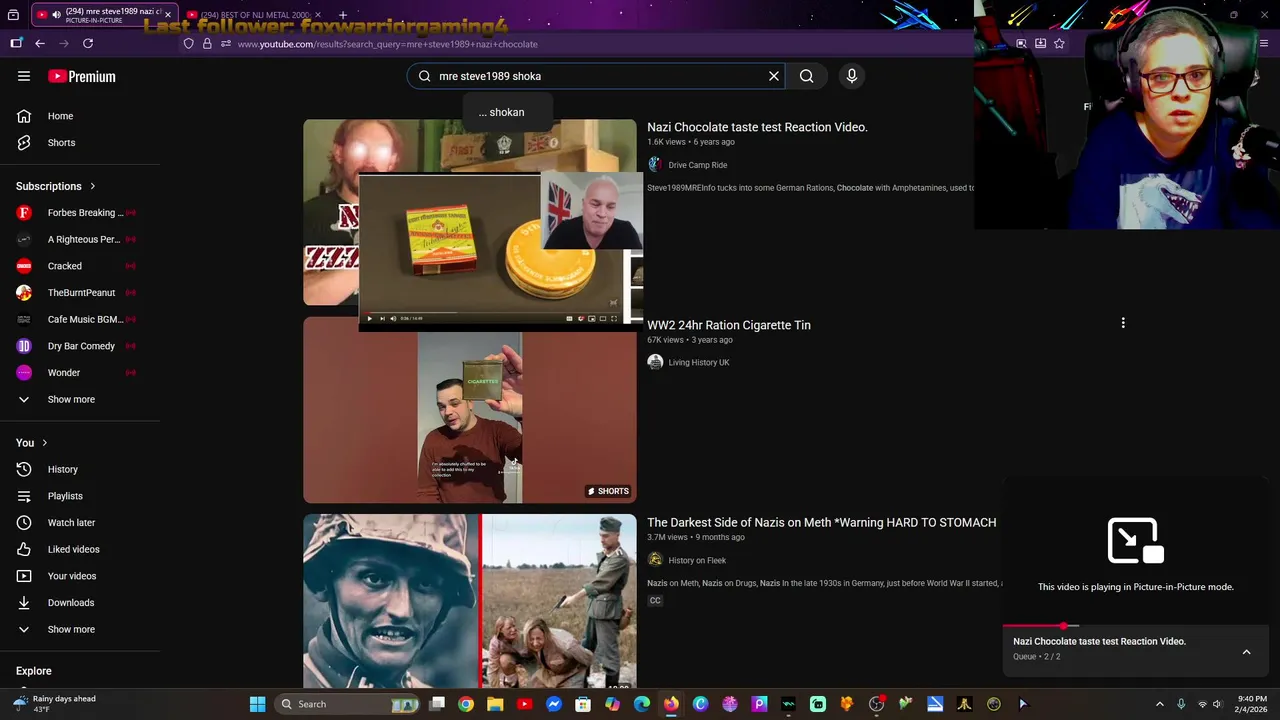Screen dimensions: 1280x720
Task: Visit Living History UK channel
Action: [x=698, y=362]
